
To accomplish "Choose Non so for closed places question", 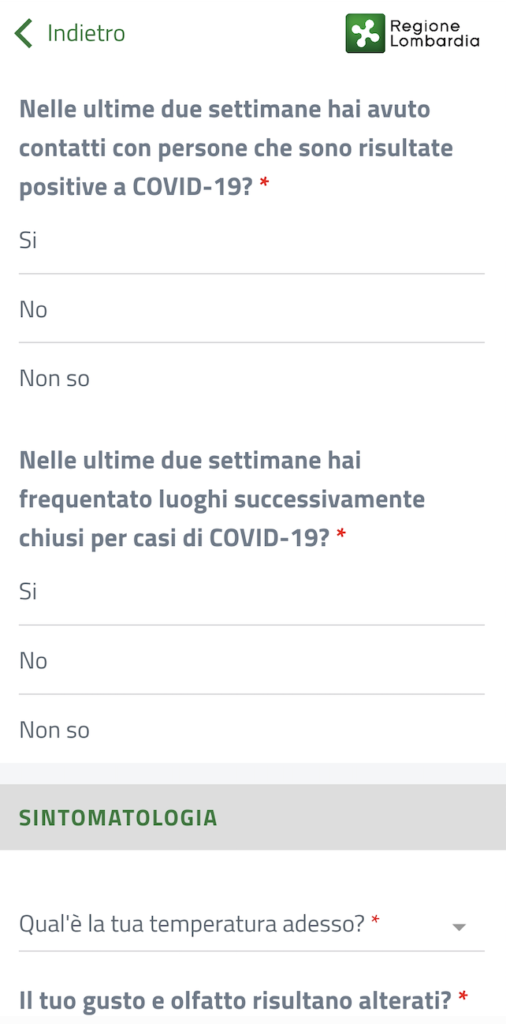I will [x=251, y=729].
